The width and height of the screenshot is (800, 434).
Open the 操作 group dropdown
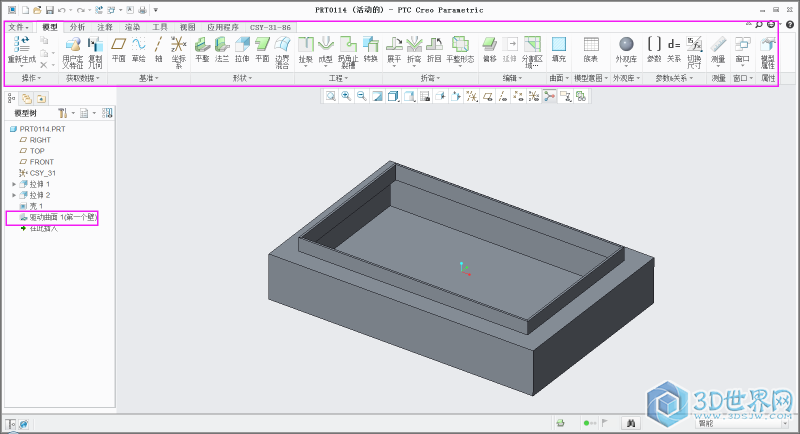[31, 78]
